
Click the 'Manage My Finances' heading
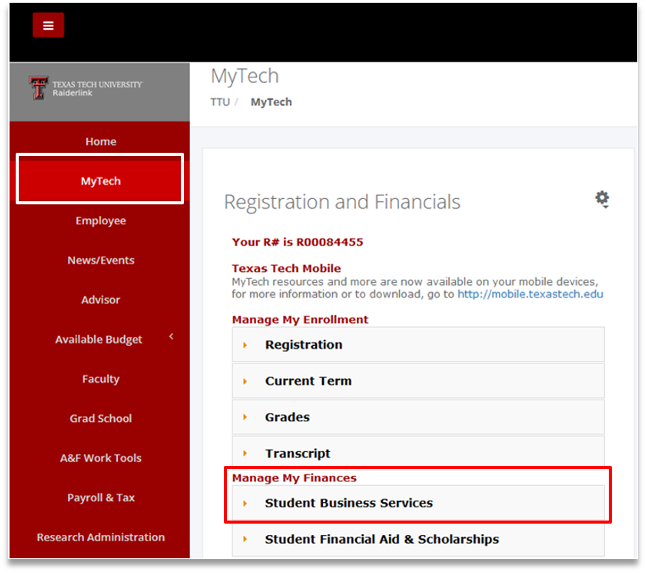[294, 478]
